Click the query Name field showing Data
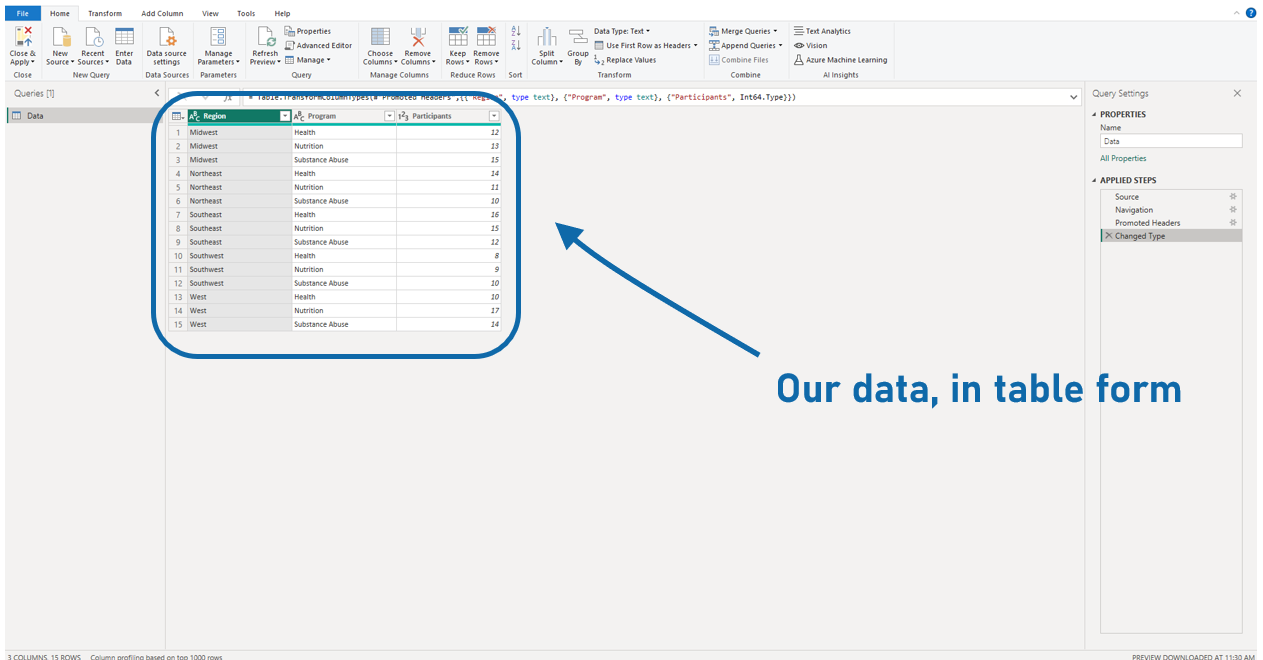Screen dimensions: 1263x660 tap(1170, 140)
